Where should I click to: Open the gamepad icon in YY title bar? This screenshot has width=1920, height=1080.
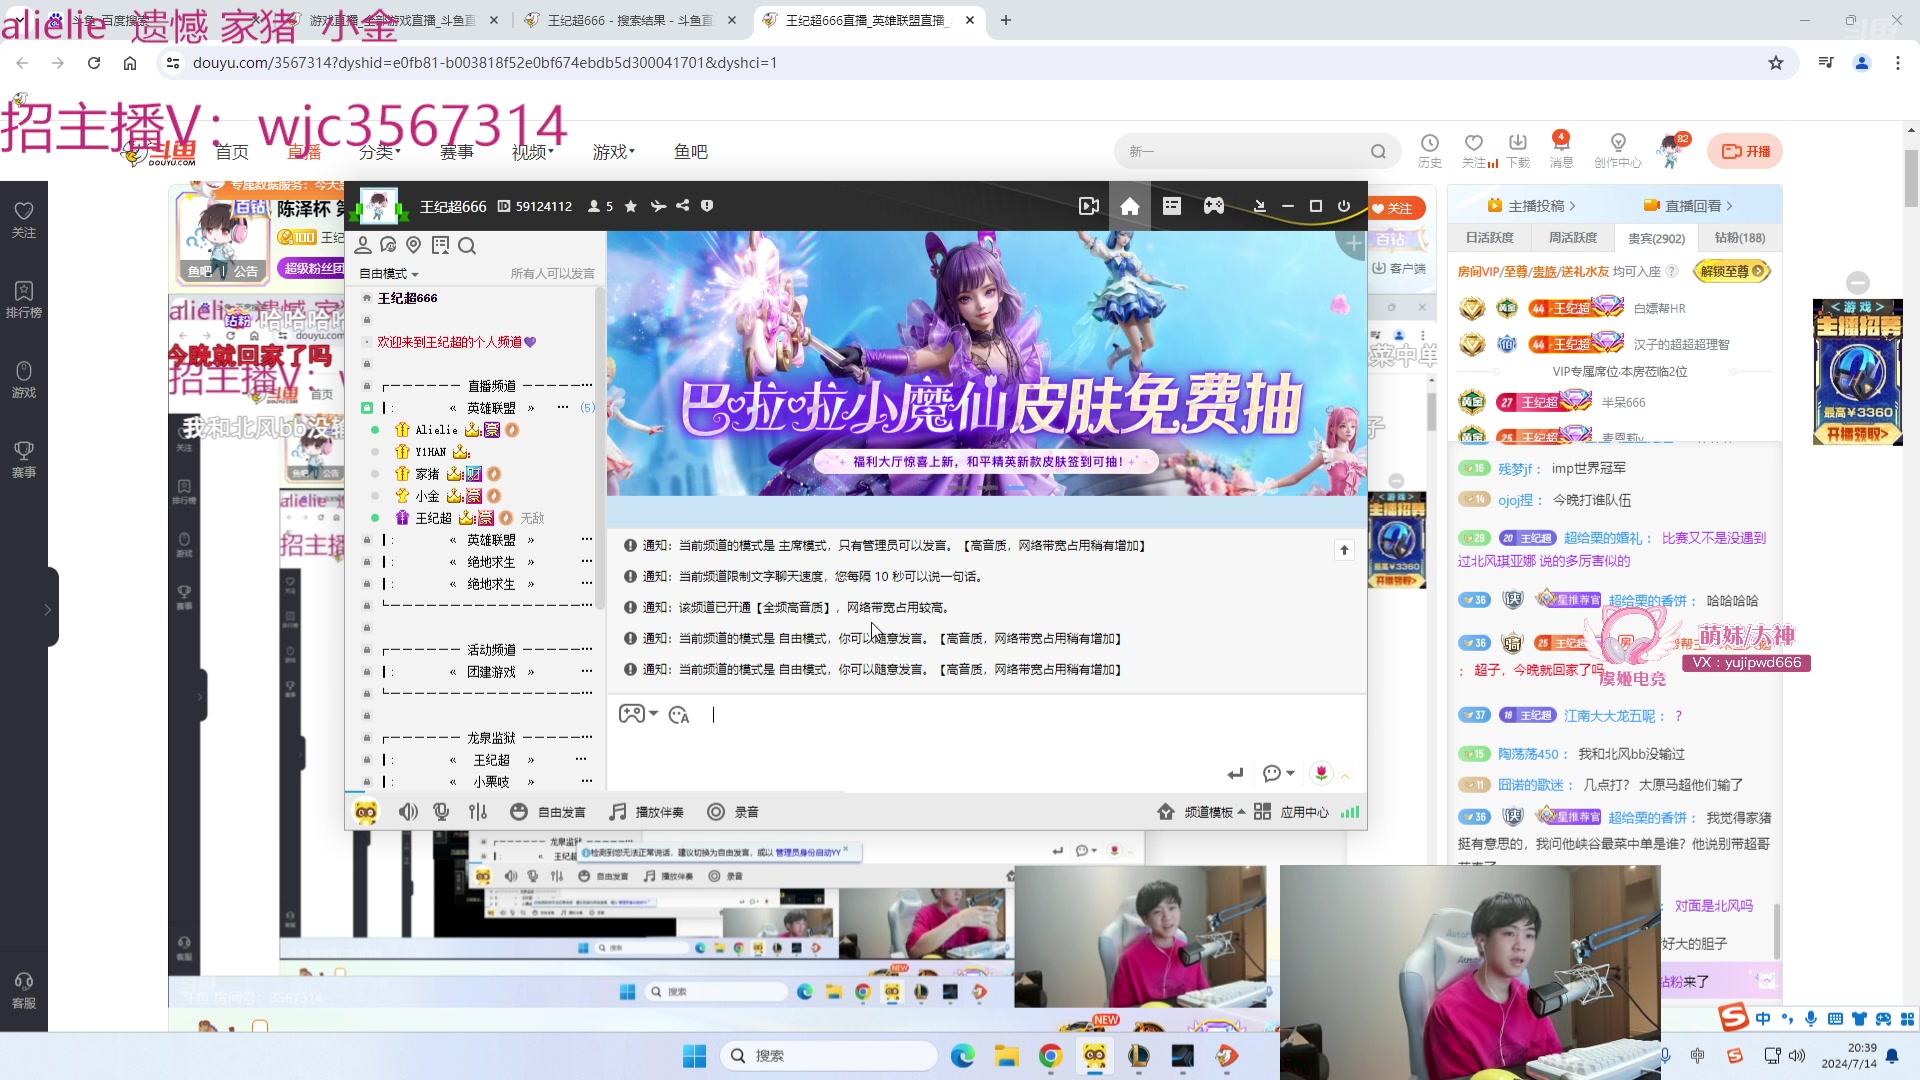coord(1213,206)
